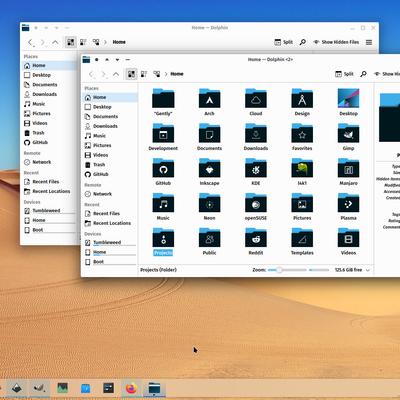
Task: Toggle Split view in back window
Action: click(x=283, y=42)
